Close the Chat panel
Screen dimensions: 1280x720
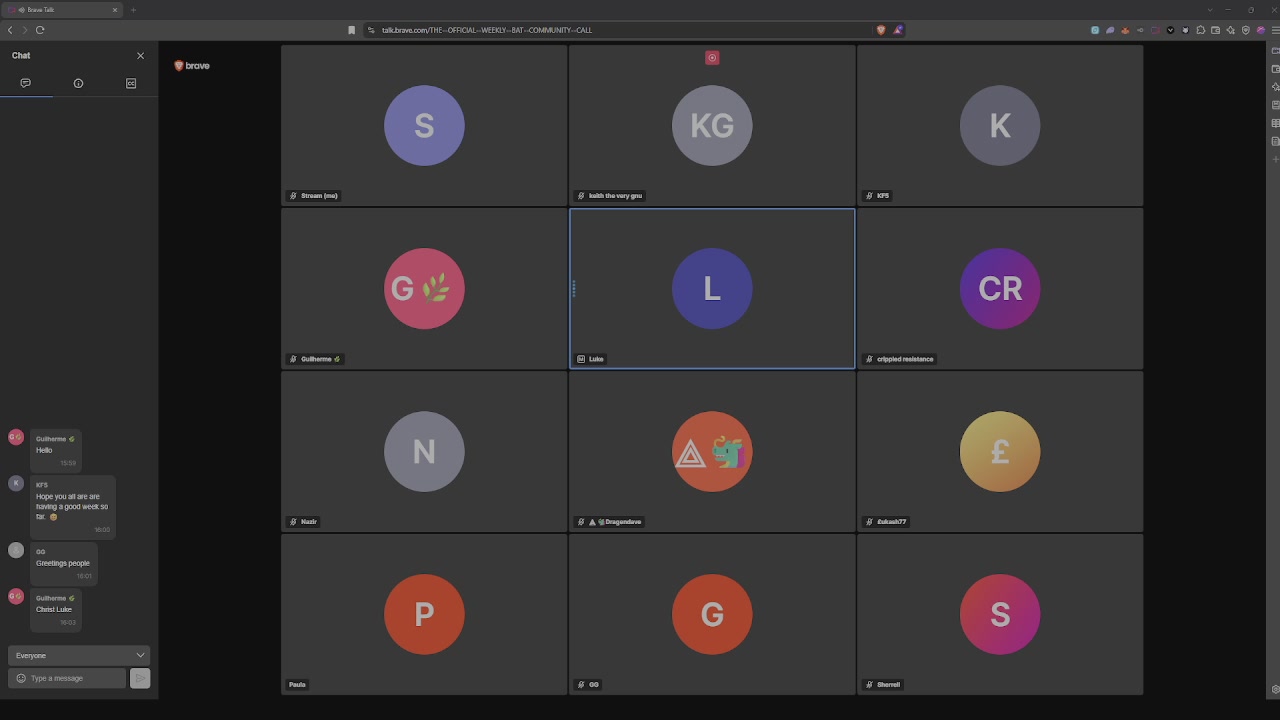(140, 56)
